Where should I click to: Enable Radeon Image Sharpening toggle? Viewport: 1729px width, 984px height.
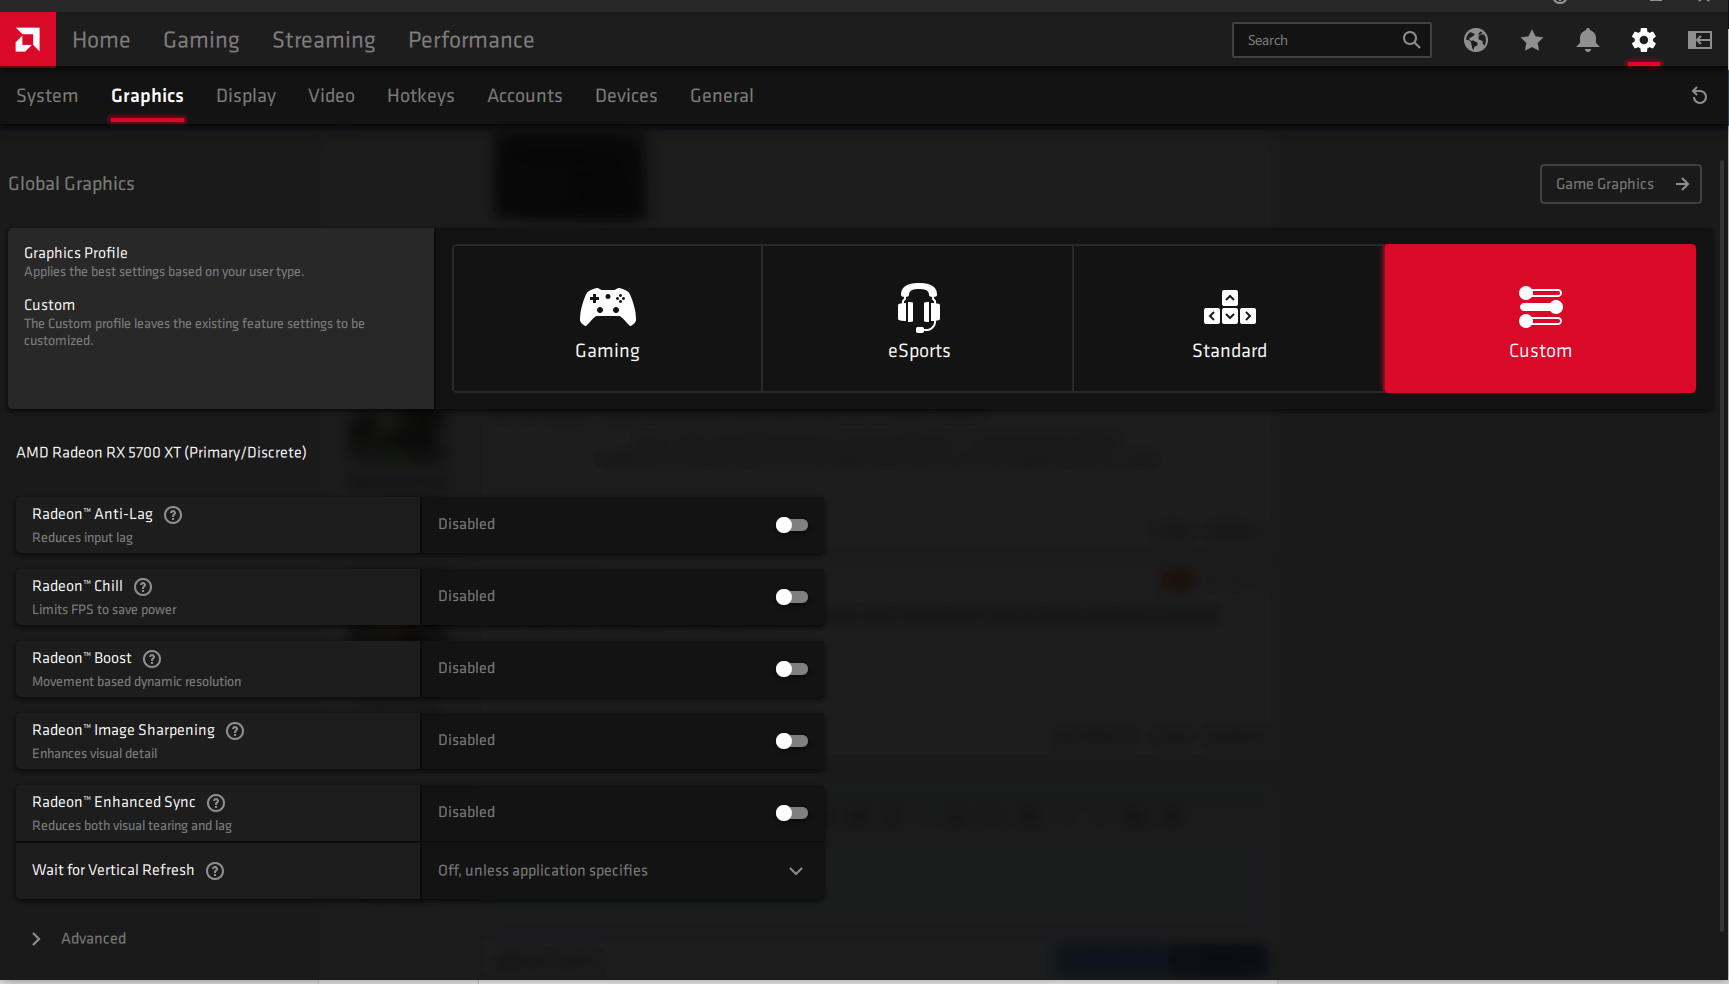[792, 741]
